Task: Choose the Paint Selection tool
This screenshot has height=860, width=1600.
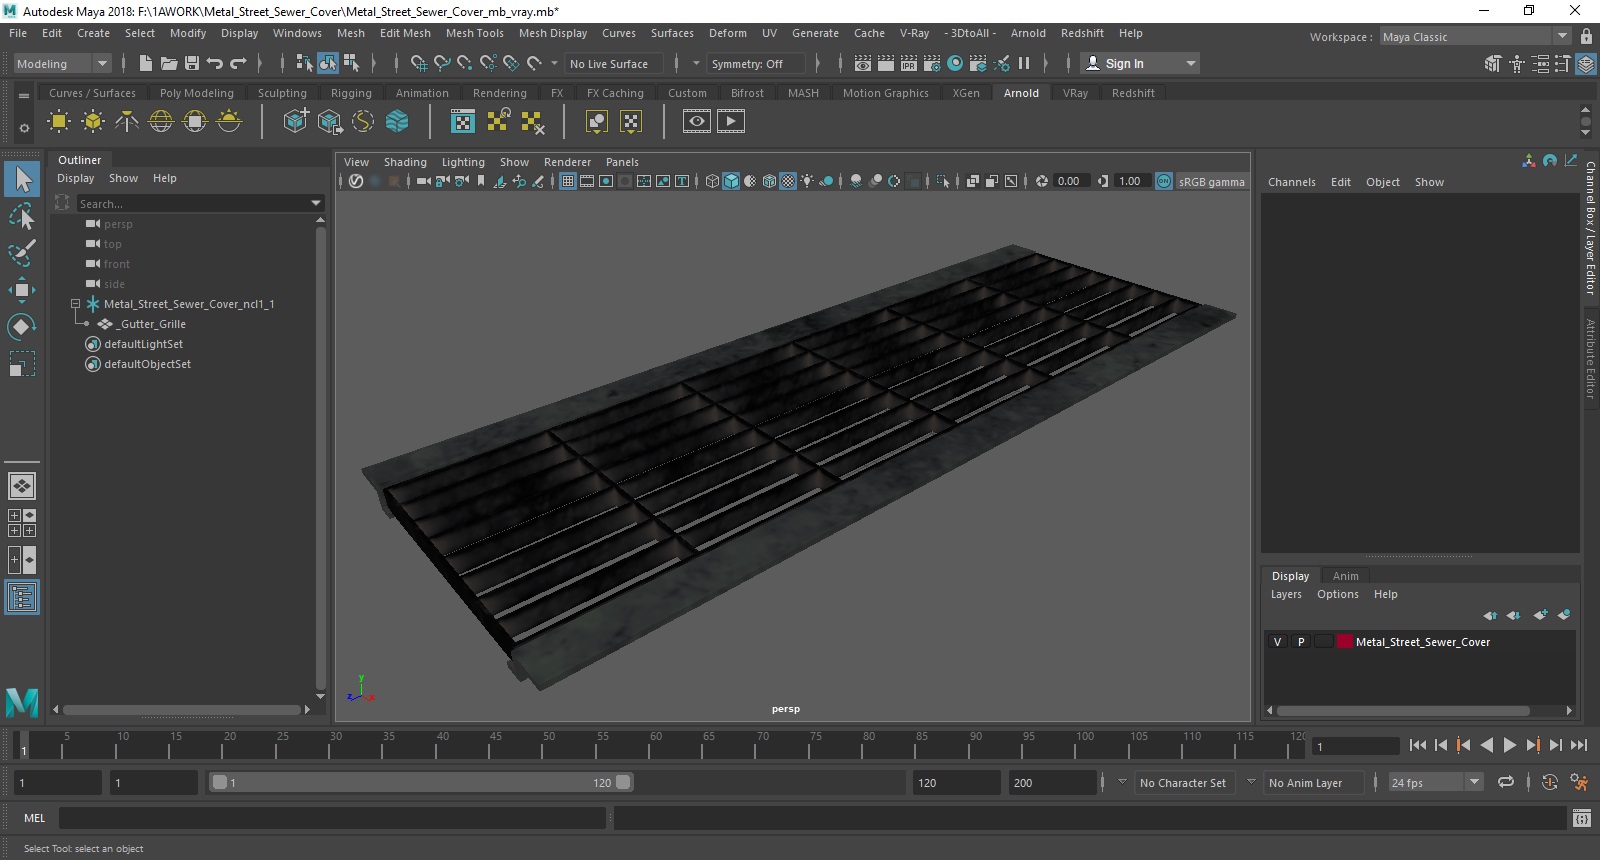Action: coord(22,252)
